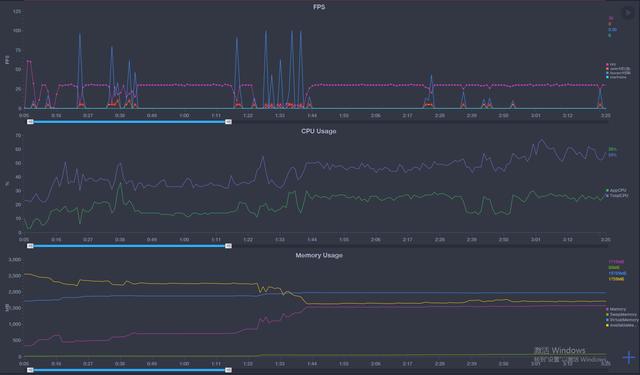640x375 pixels.
Task: Toggle AppCPU series in CPU Usage legend
Action: 616,191
